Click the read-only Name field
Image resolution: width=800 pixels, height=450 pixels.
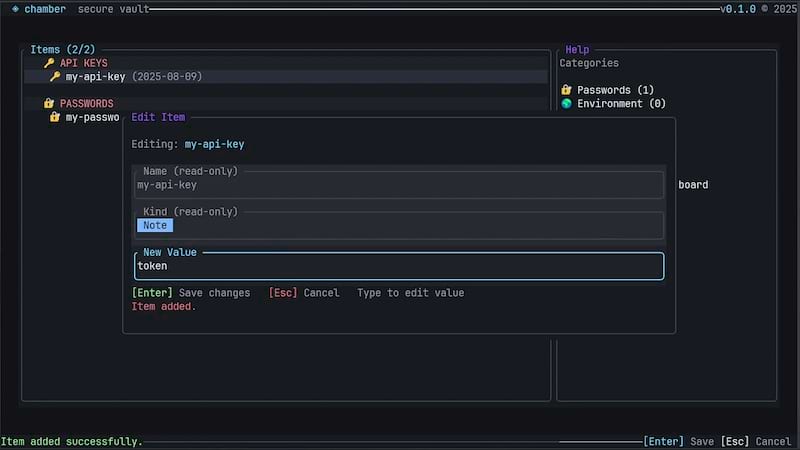click(398, 185)
